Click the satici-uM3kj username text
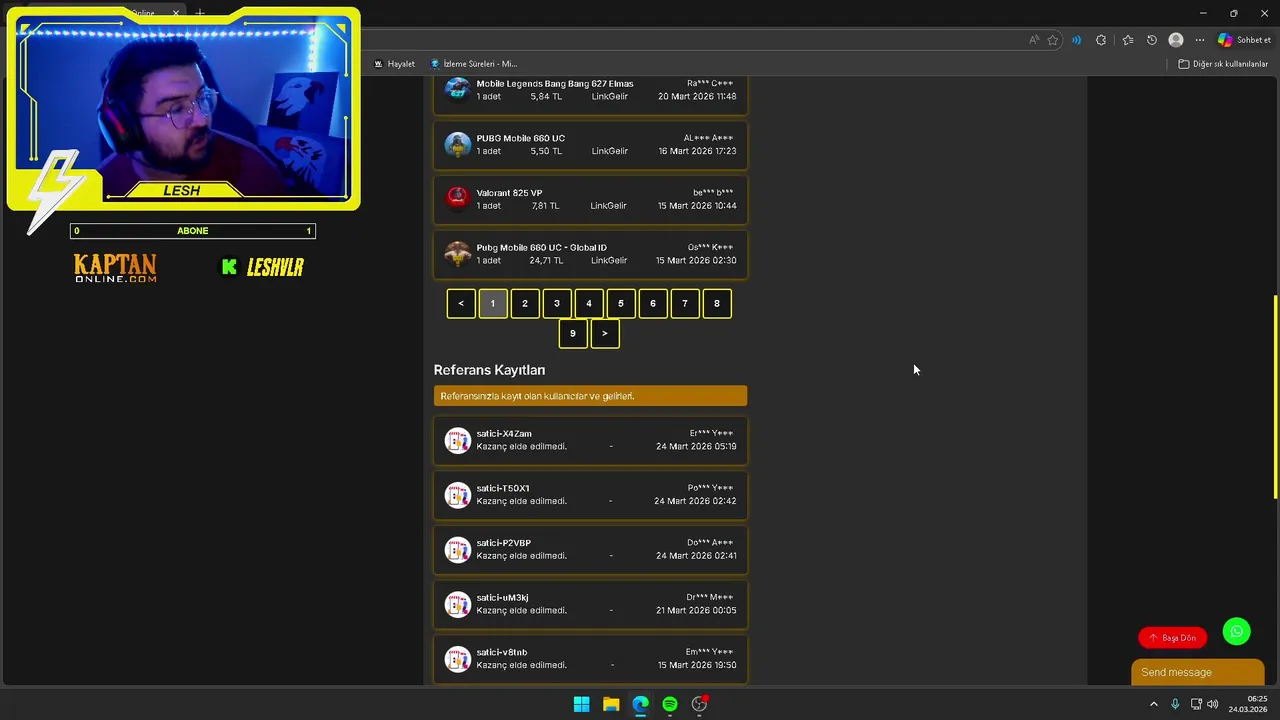The width and height of the screenshot is (1280, 720). tap(502, 598)
